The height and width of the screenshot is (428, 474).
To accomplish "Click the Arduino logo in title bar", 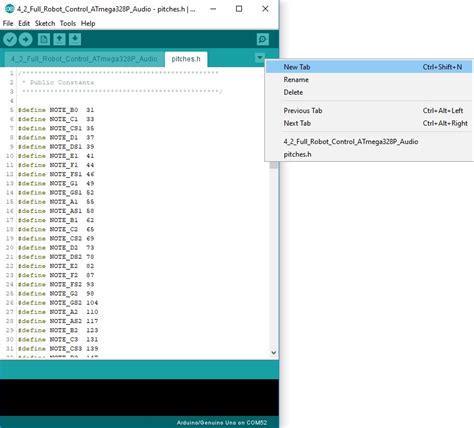I will [x=10, y=9].
